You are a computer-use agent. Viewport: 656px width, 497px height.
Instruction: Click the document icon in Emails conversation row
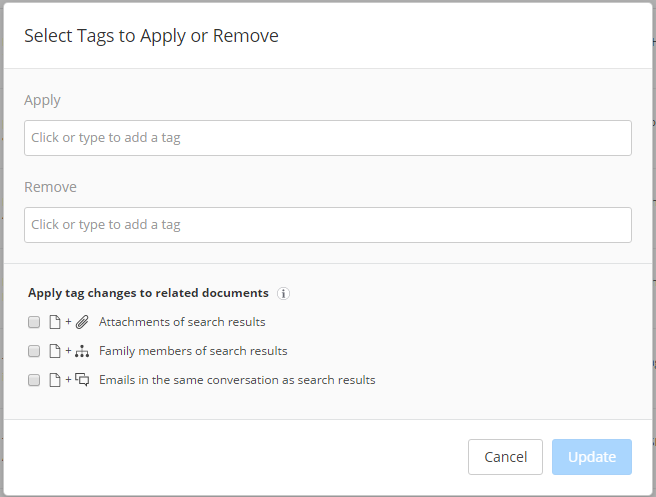[x=55, y=380]
